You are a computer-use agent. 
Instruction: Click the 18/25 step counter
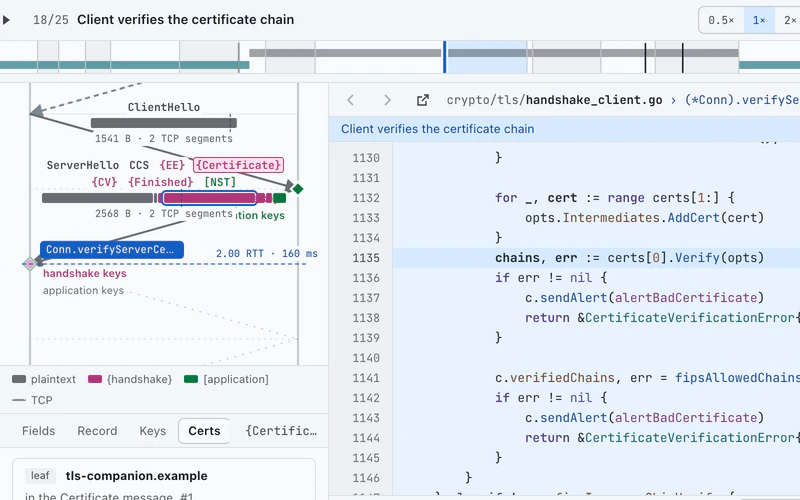[51, 20]
